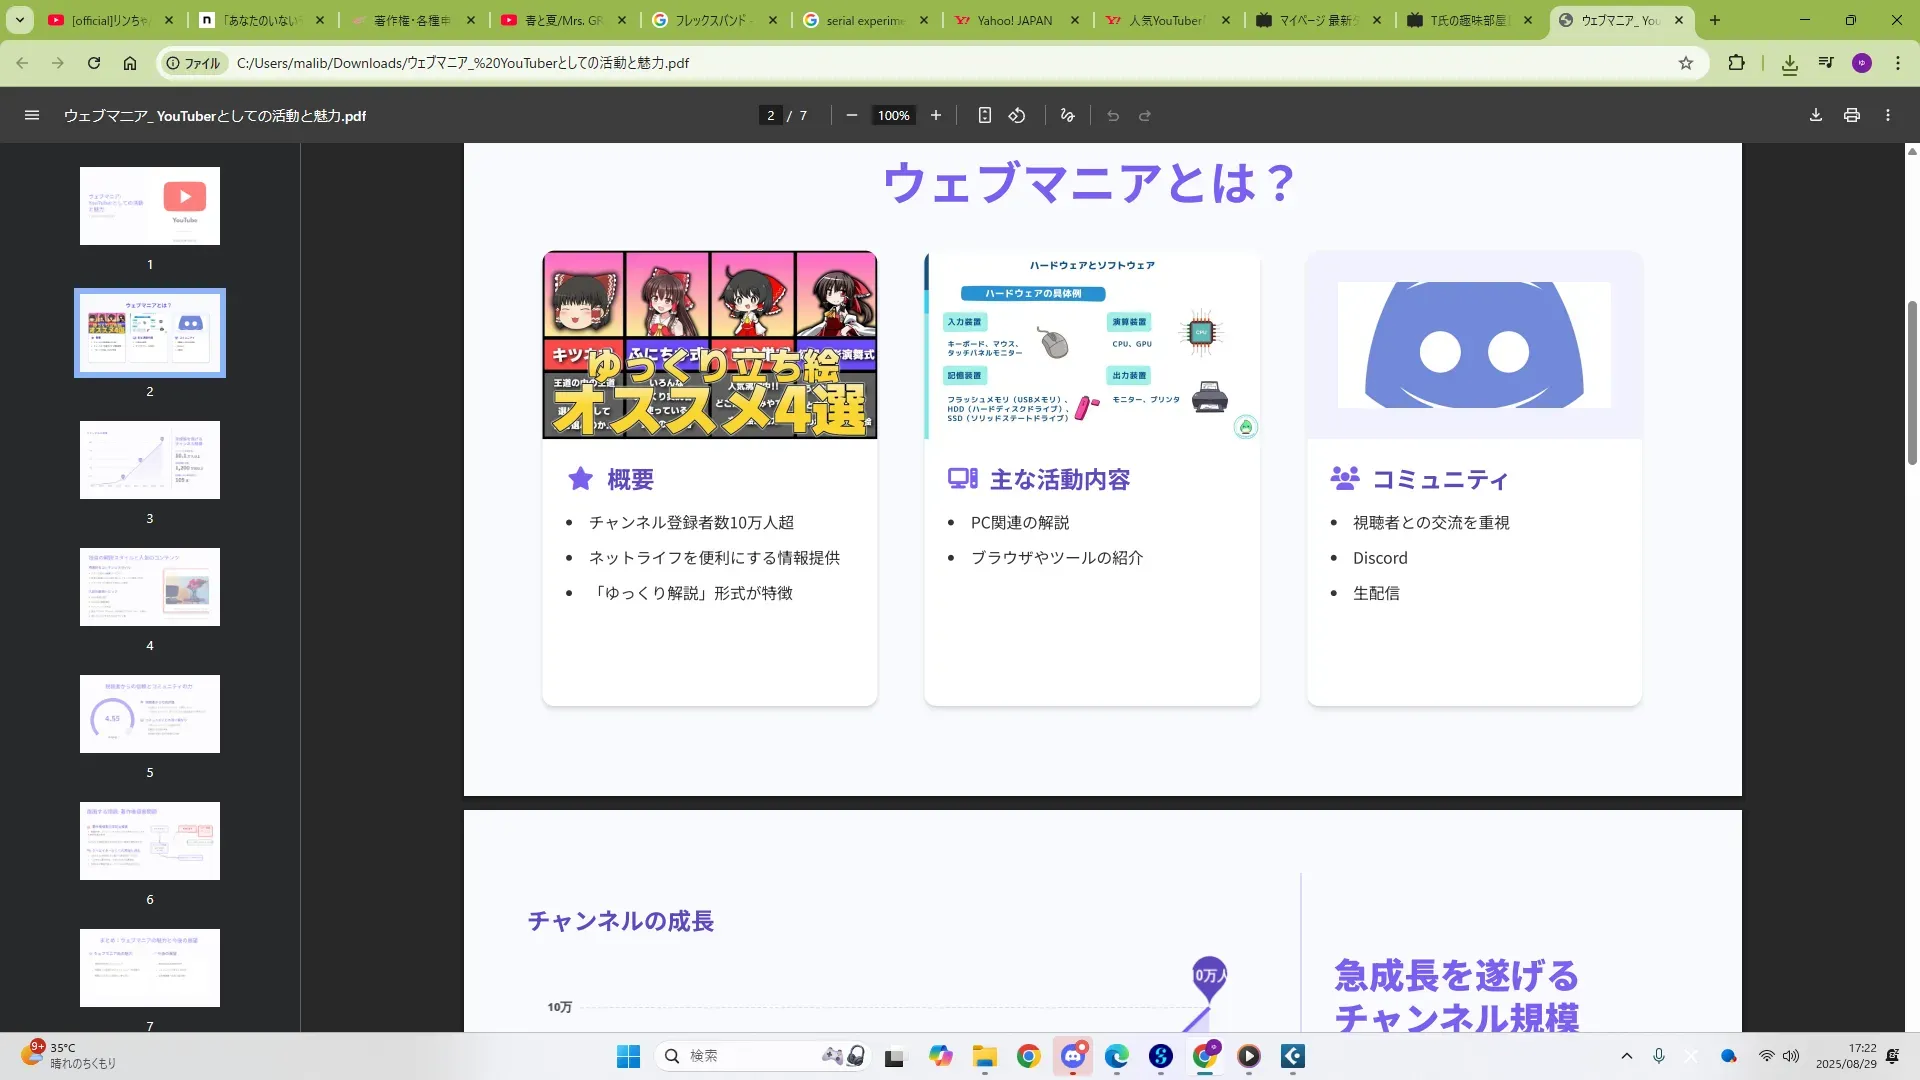The width and height of the screenshot is (1920, 1080).
Task: Open PDF viewer more actions menu
Action: (x=1888, y=116)
